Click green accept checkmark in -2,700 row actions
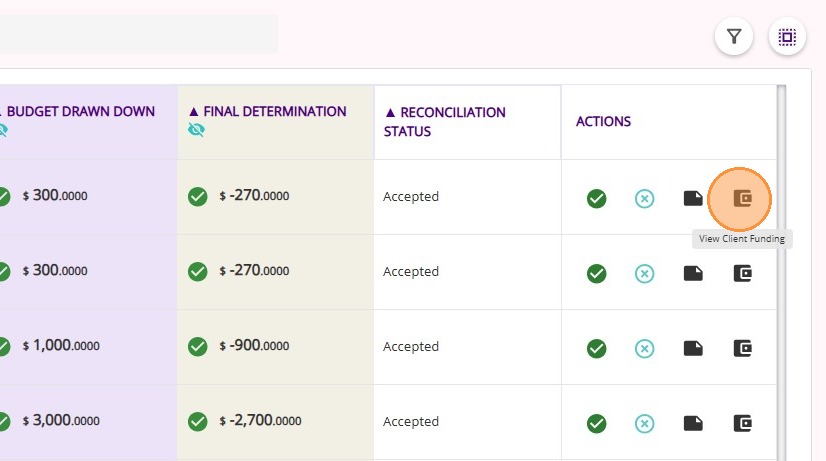This screenshot has height=461, width=826. pyautogui.click(x=597, y=423)
